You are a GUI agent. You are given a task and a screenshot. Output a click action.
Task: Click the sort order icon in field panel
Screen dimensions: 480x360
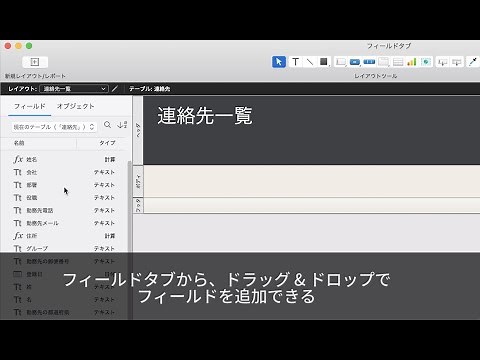pos(122,125)
